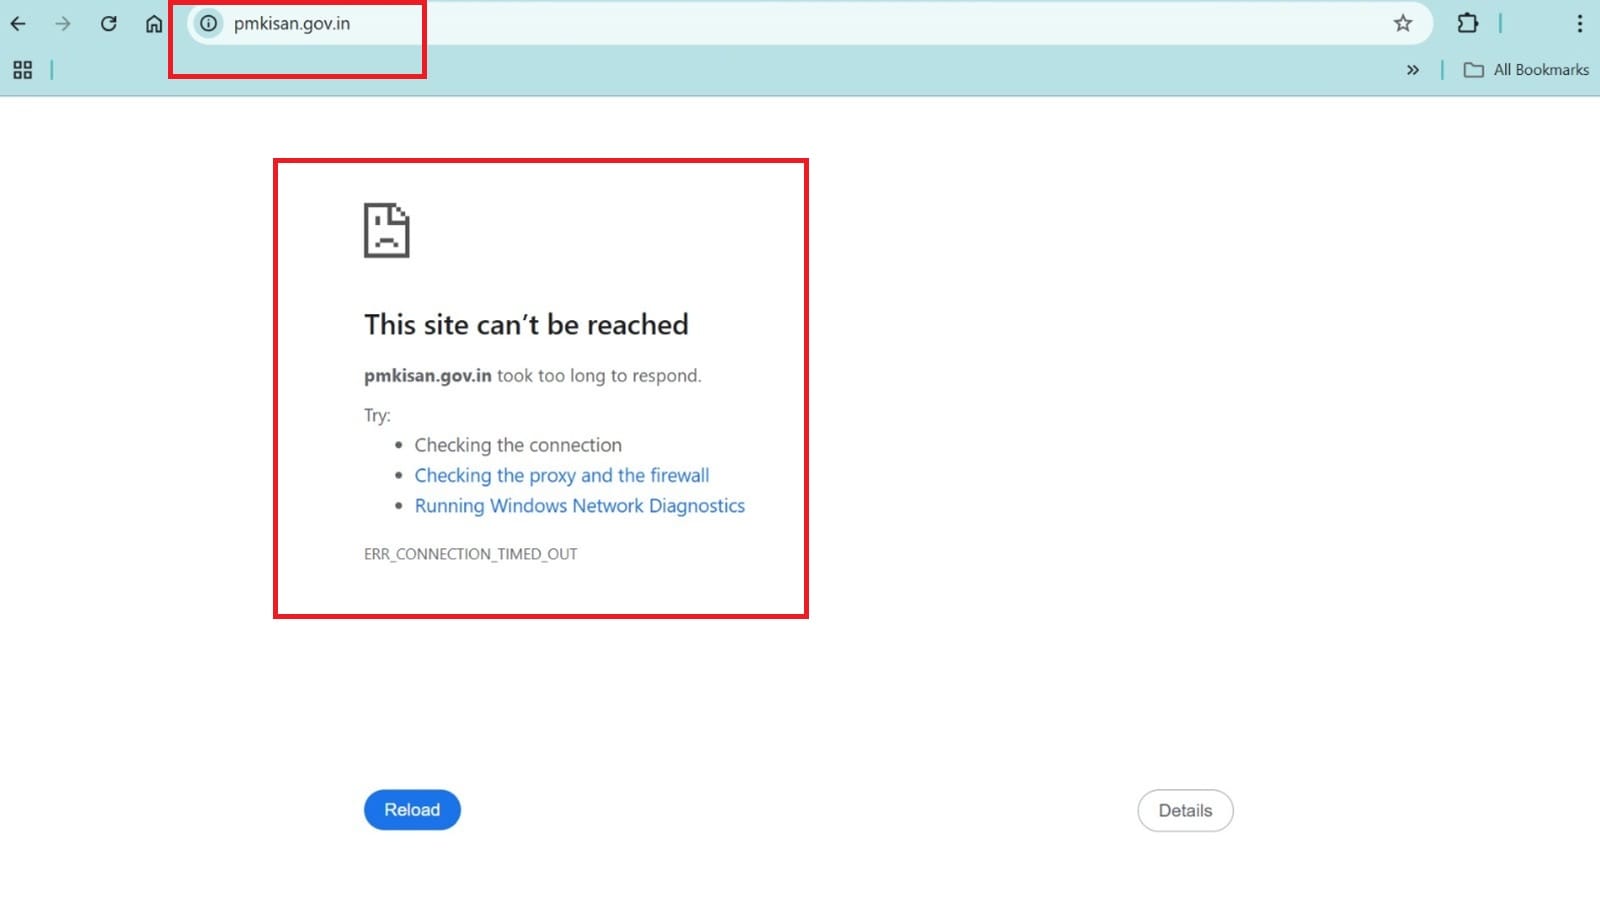Click the 'Checking the connection' suggestion text
This screenshot has height=900, width=1600.
click(x=518, y=445)
